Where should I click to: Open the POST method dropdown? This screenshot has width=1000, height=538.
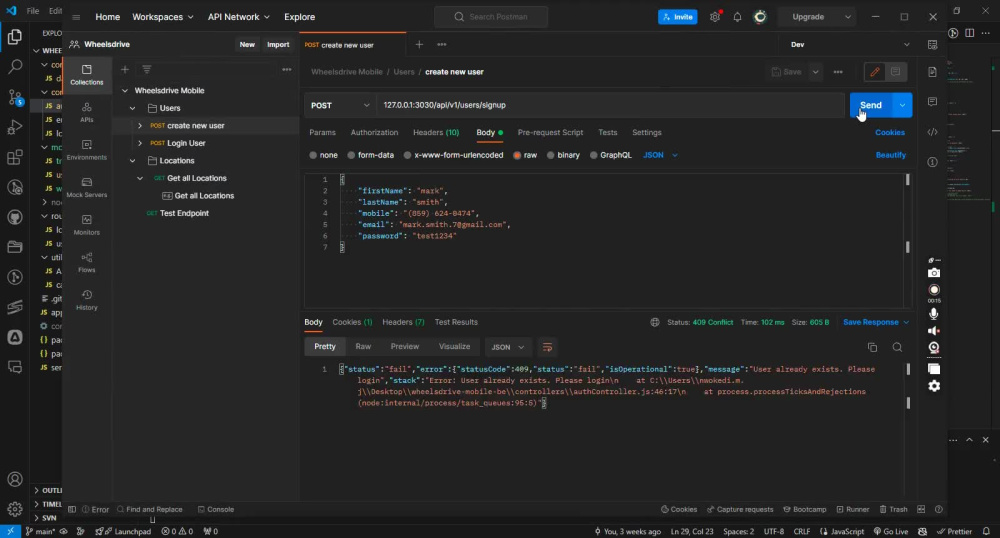coord(340,105)
